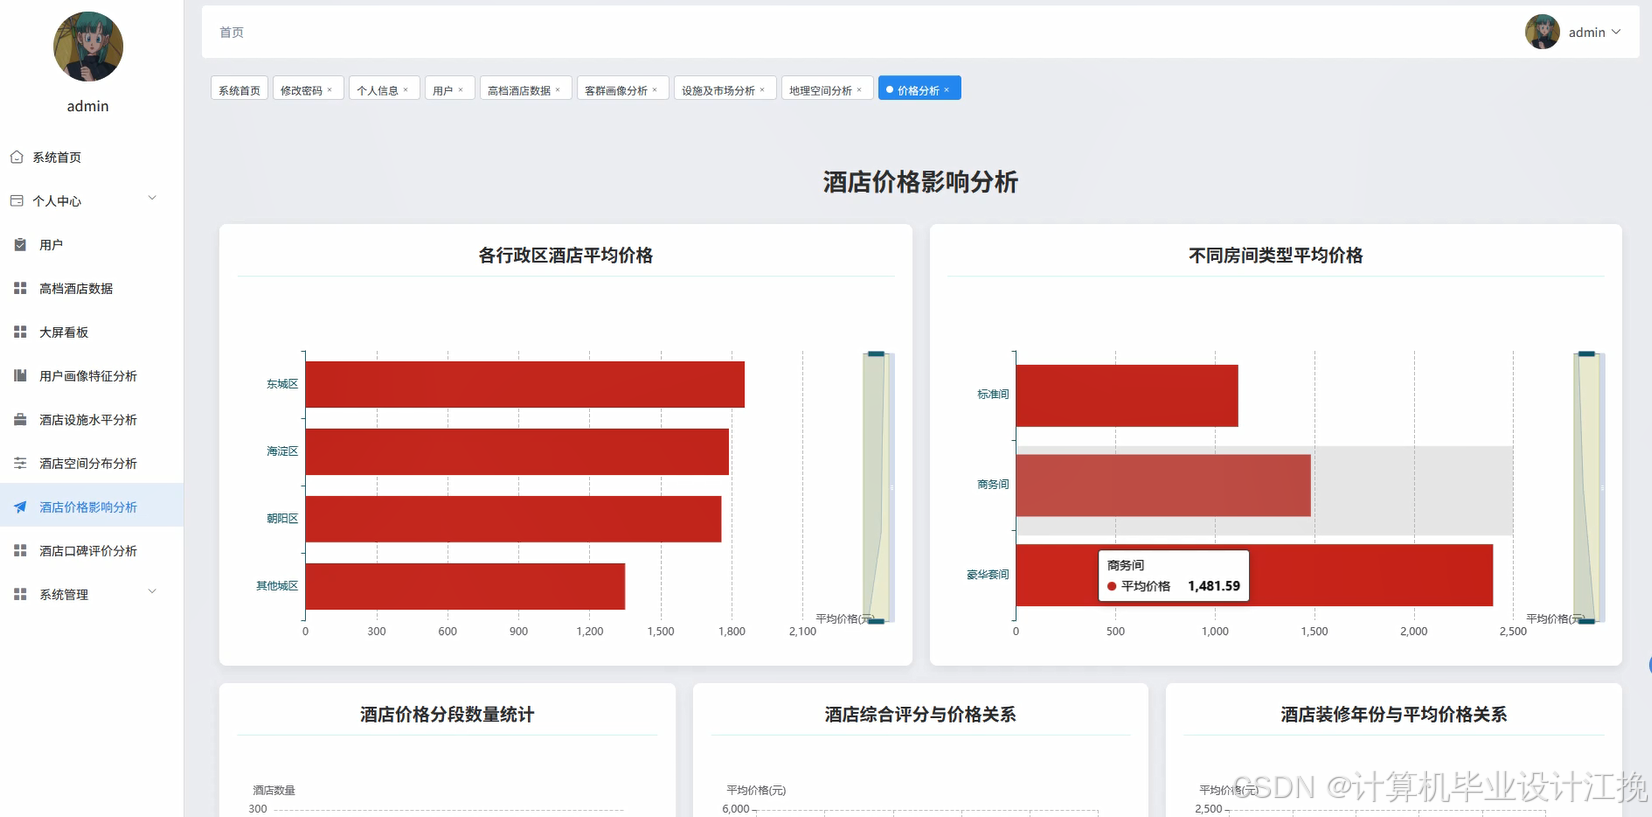This screenshot has width=1652, height=817.
Task: Click the 首页 breadcrumb link
Action: tap(231, 32)
